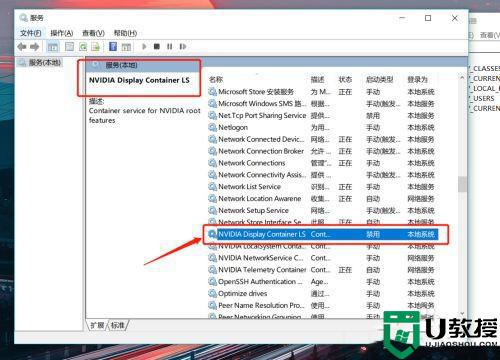500x360 pixels.
Task: Click the Refresh toolbar icon
Action: 83,47
